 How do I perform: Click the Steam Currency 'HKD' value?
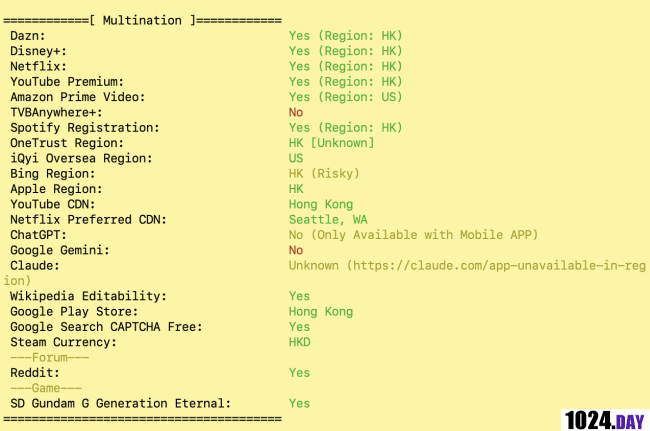pos(299,342)
